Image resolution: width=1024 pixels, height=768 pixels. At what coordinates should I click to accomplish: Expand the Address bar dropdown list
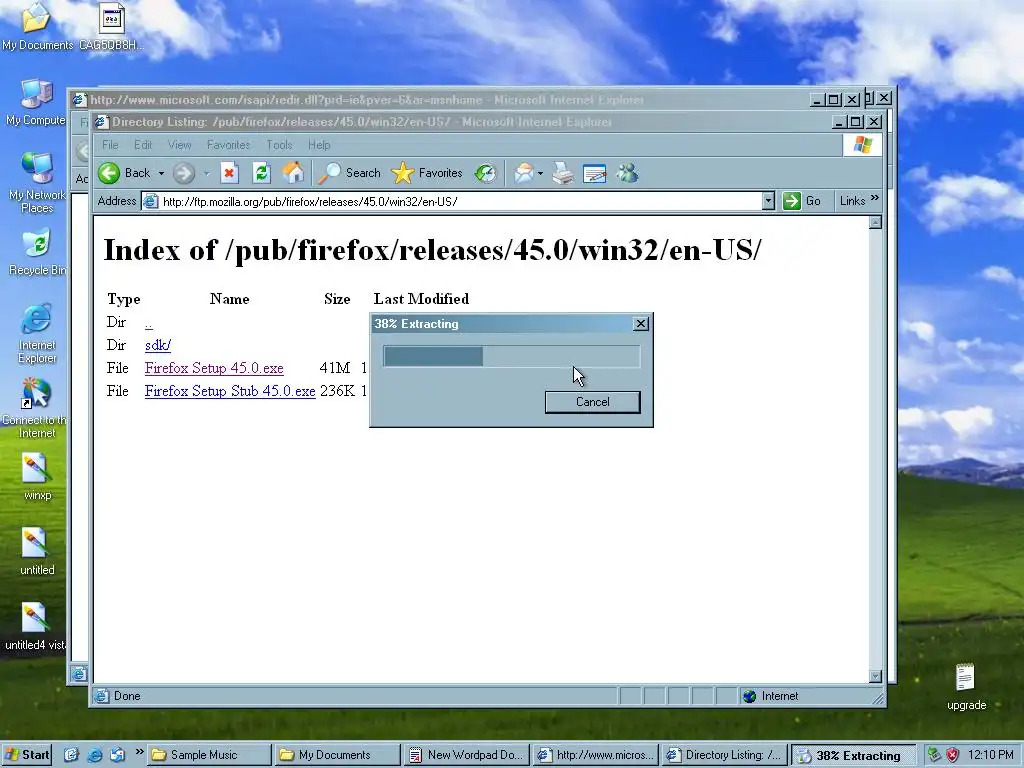click(768, 201)
